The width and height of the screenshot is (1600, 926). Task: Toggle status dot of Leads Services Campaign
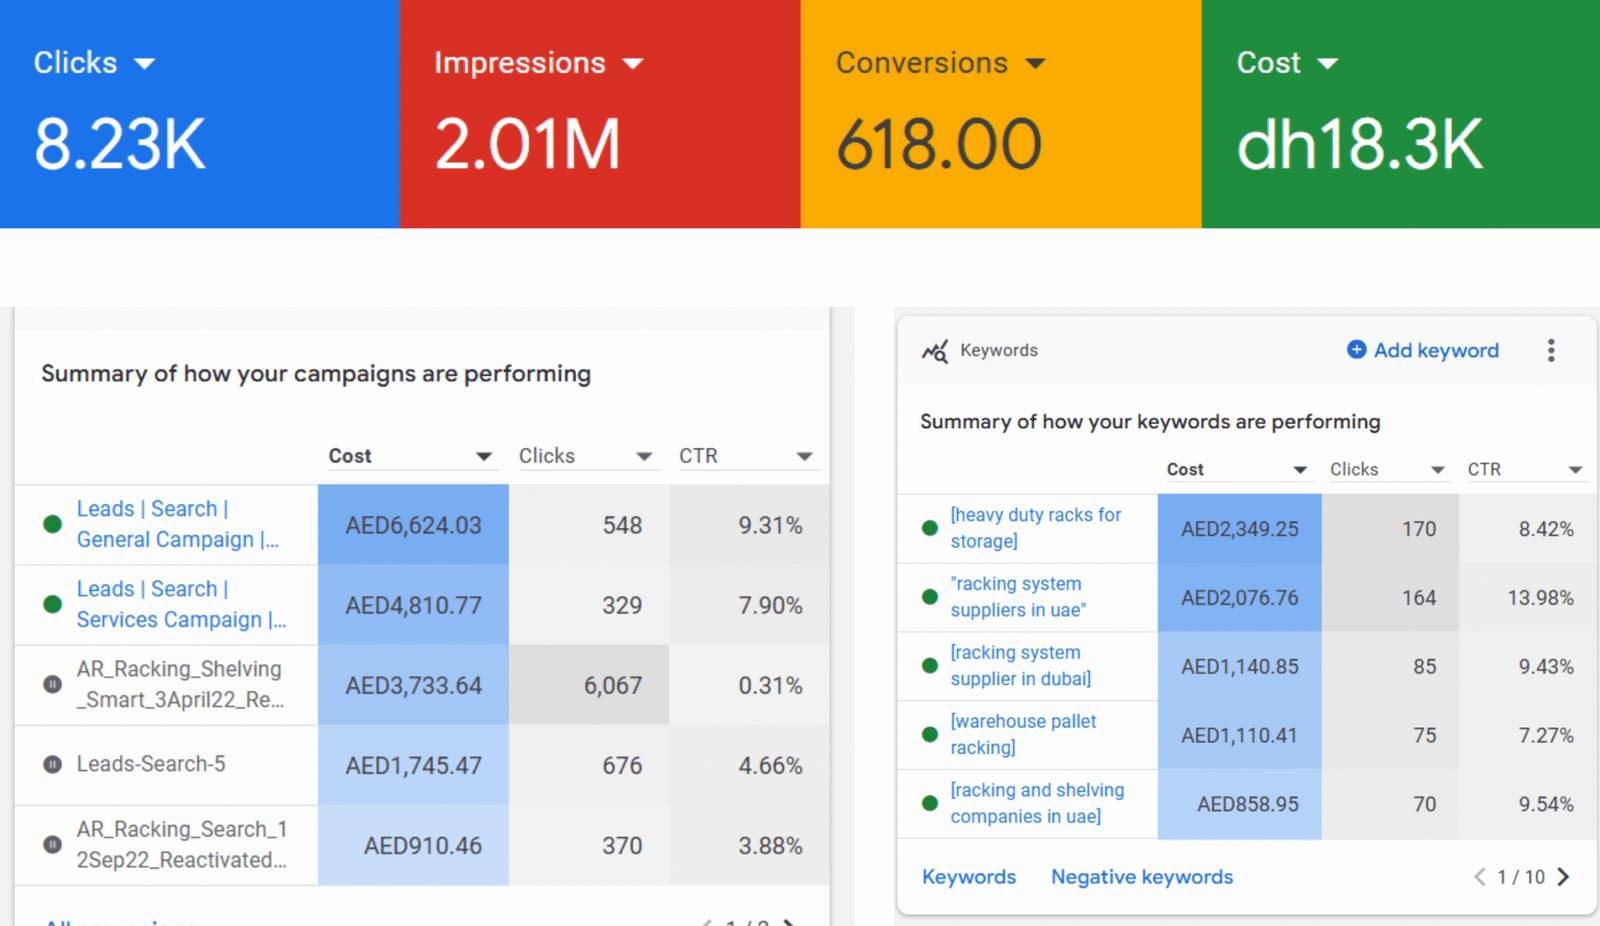(53, 604)
